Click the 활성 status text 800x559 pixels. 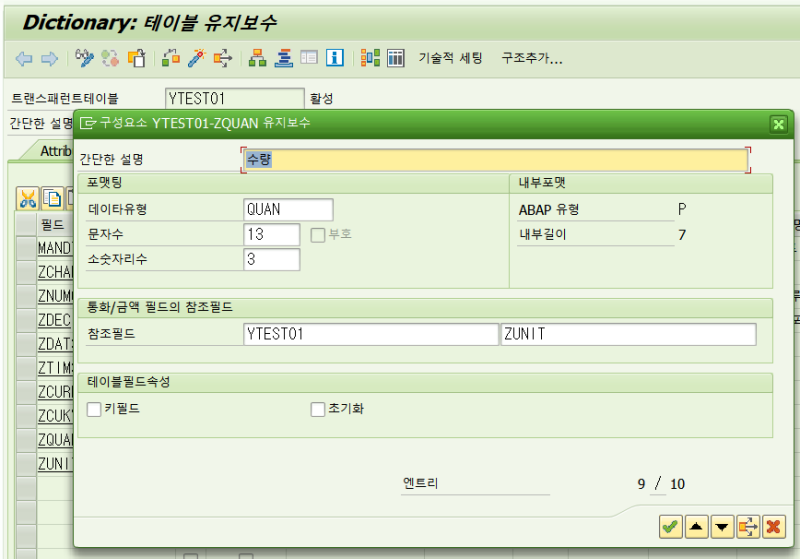(321, 98)
